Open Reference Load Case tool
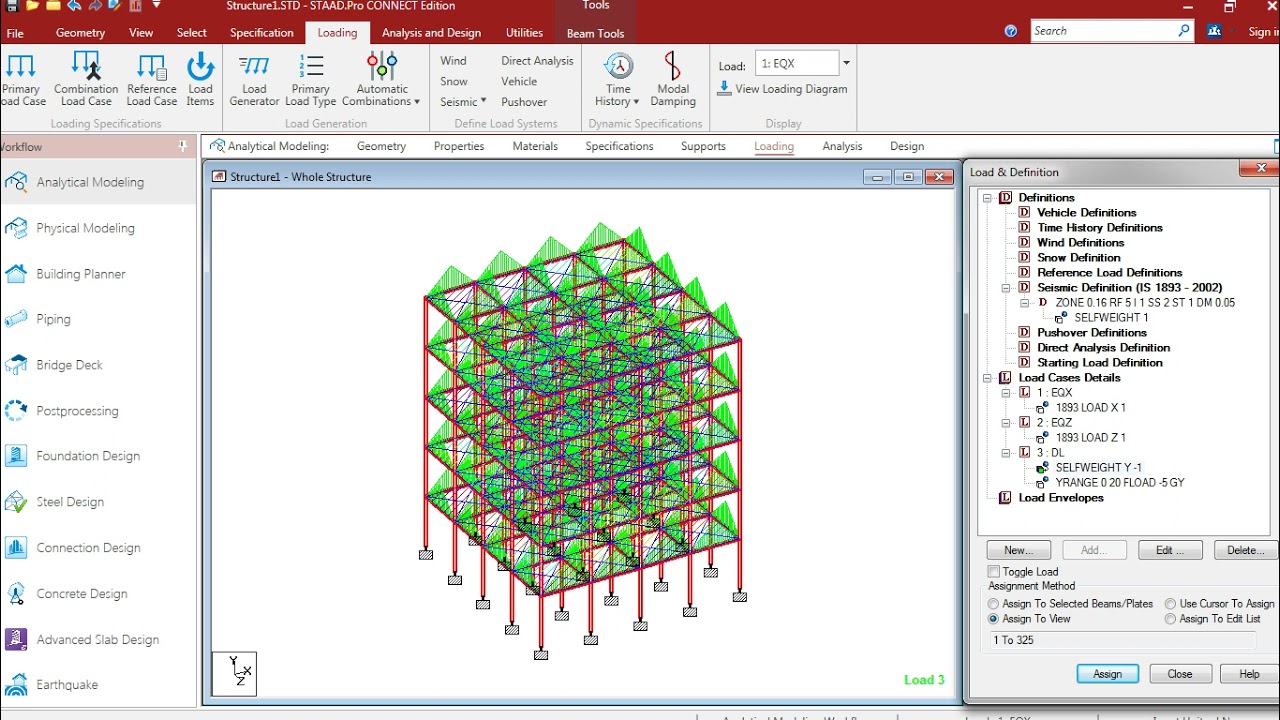 (152, 80)
